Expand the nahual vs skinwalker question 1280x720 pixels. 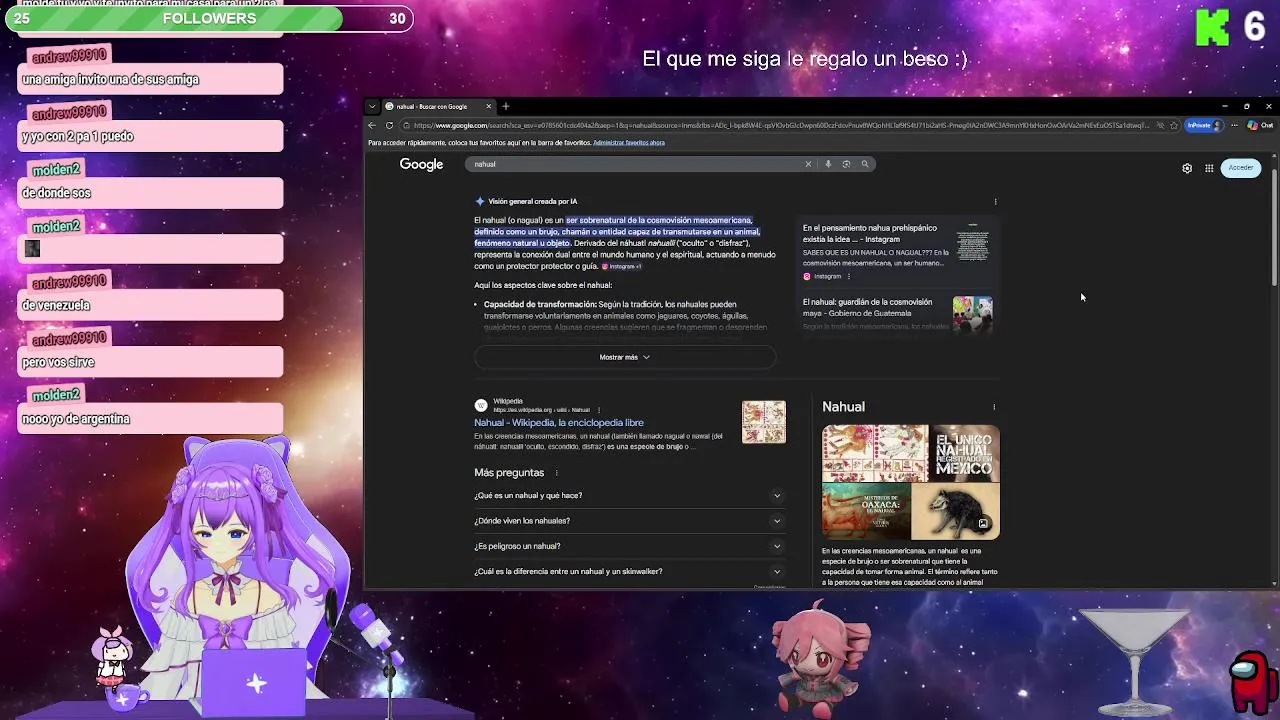click(628, 572)
